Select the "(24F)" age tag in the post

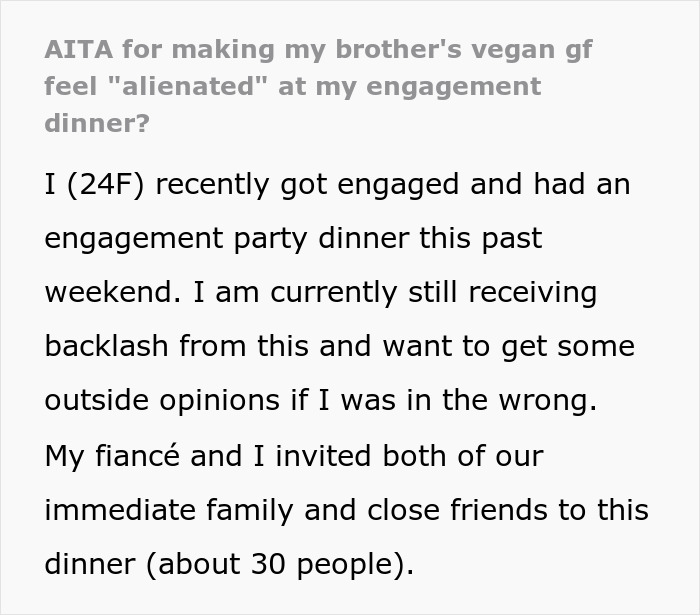click(x=109, y=185)
